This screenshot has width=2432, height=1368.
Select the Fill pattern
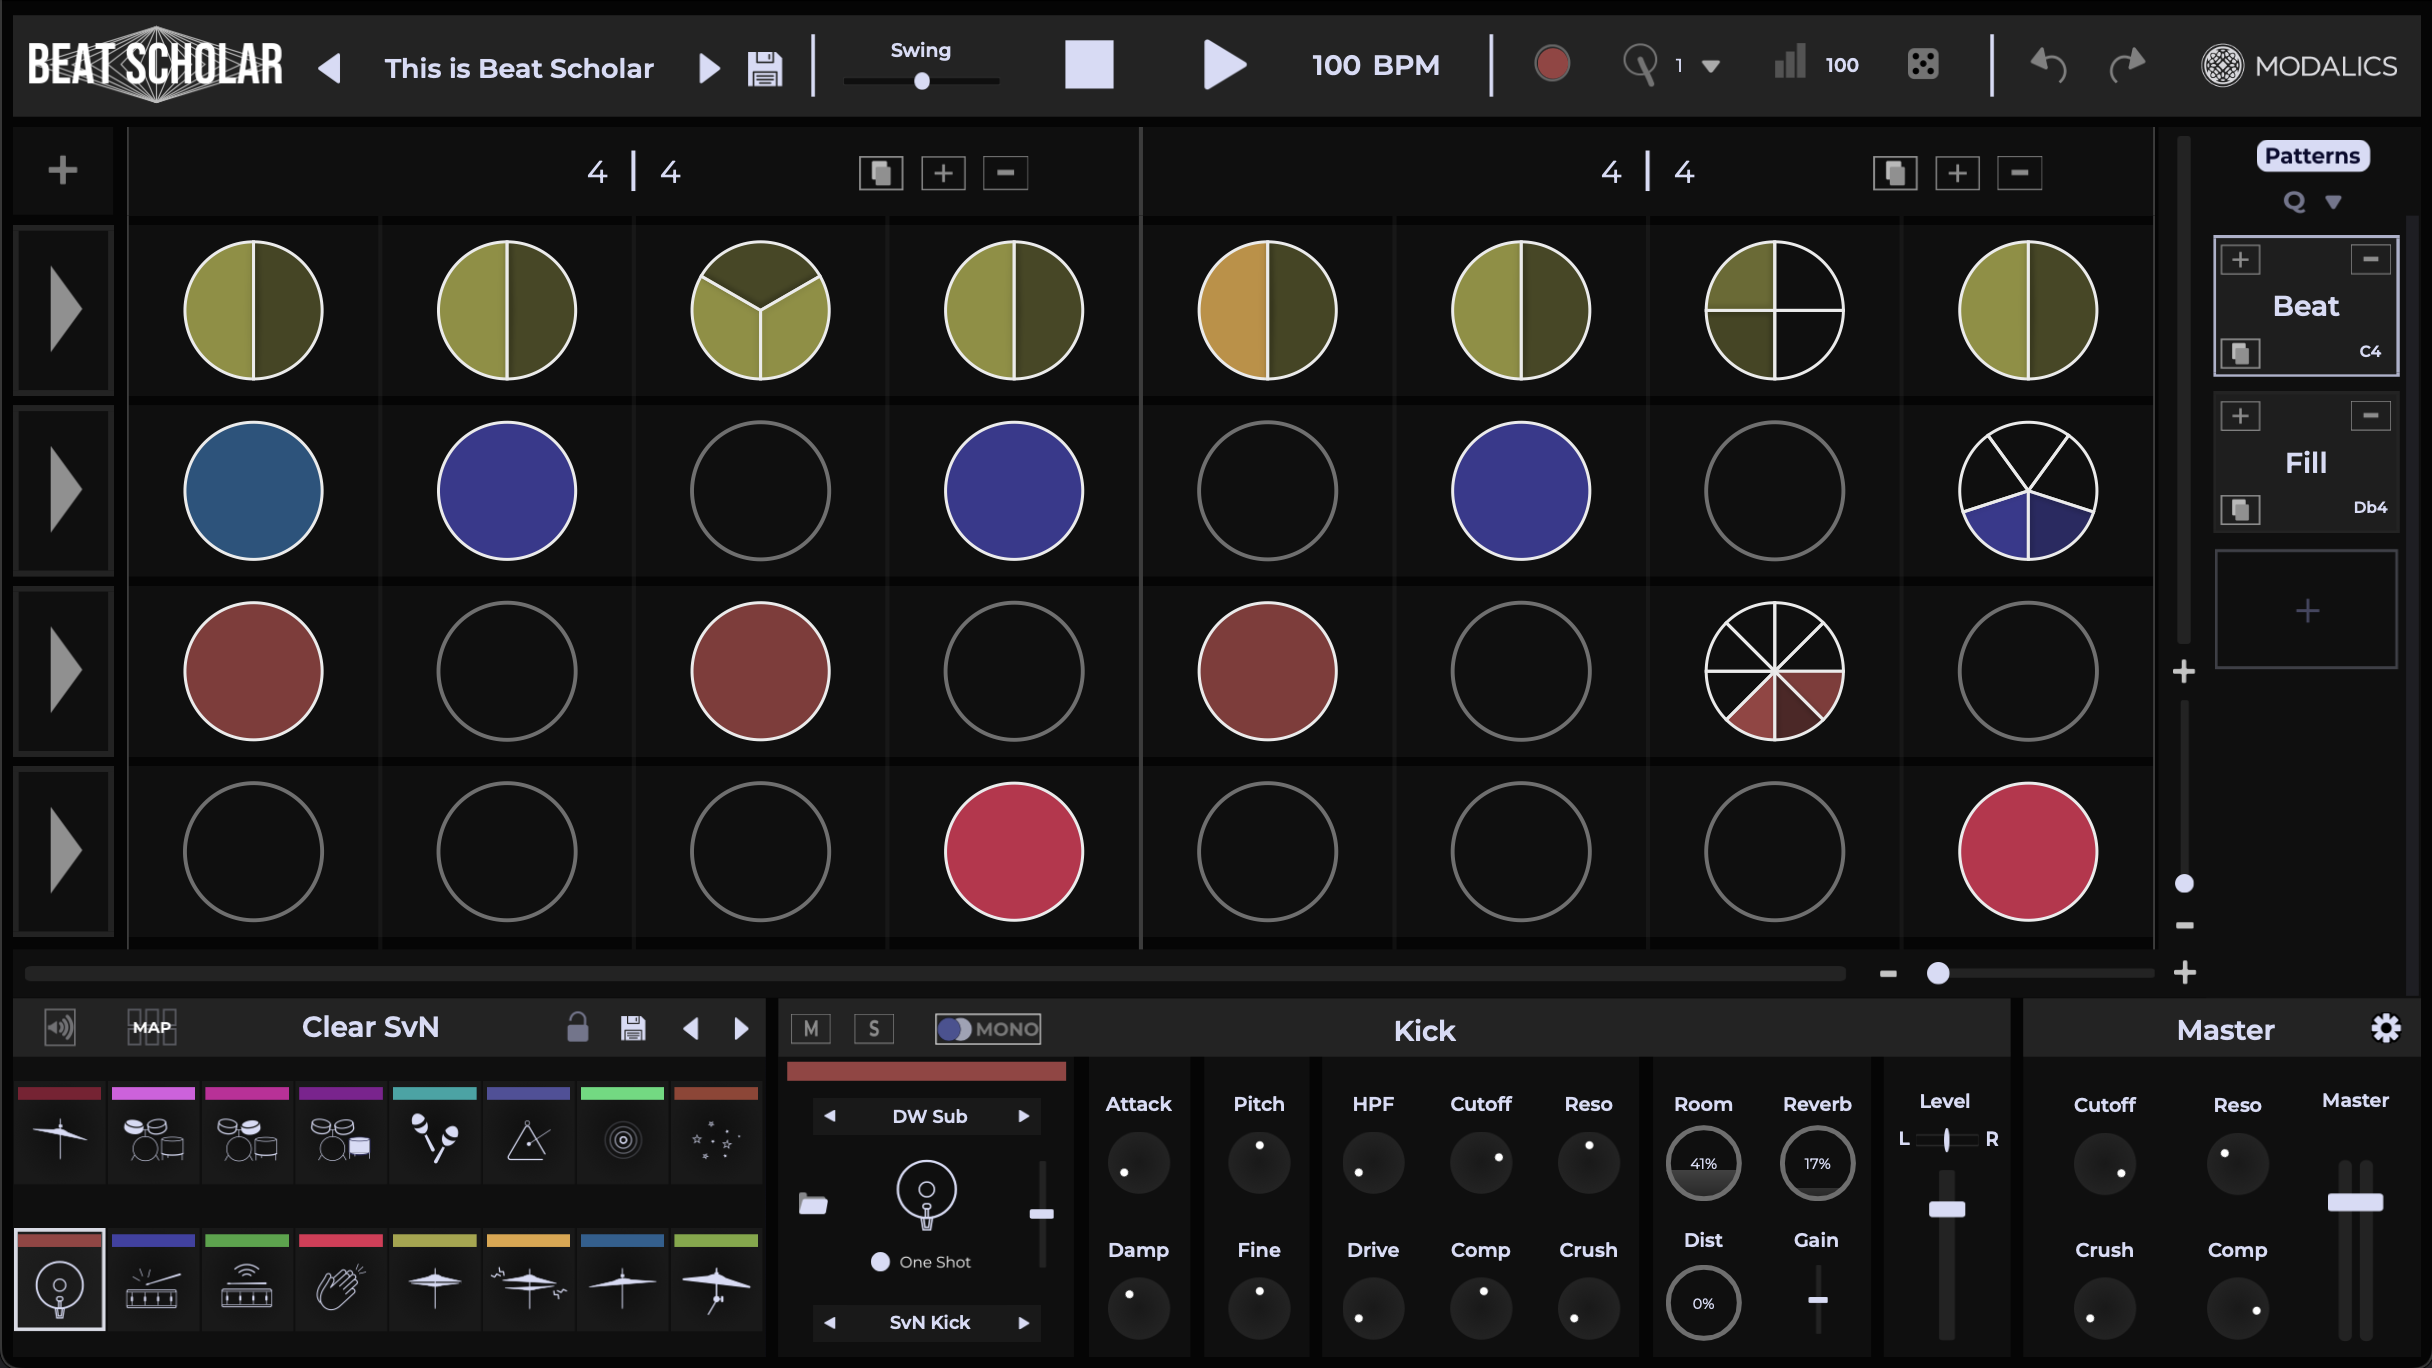click(2306, 462)
